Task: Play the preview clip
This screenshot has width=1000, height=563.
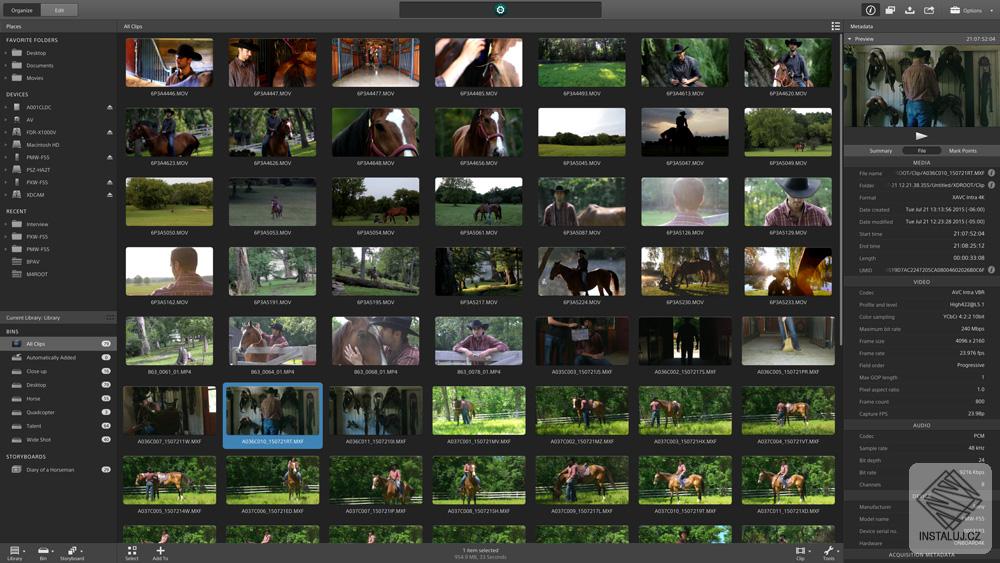Action: click(x=921, y=136)
